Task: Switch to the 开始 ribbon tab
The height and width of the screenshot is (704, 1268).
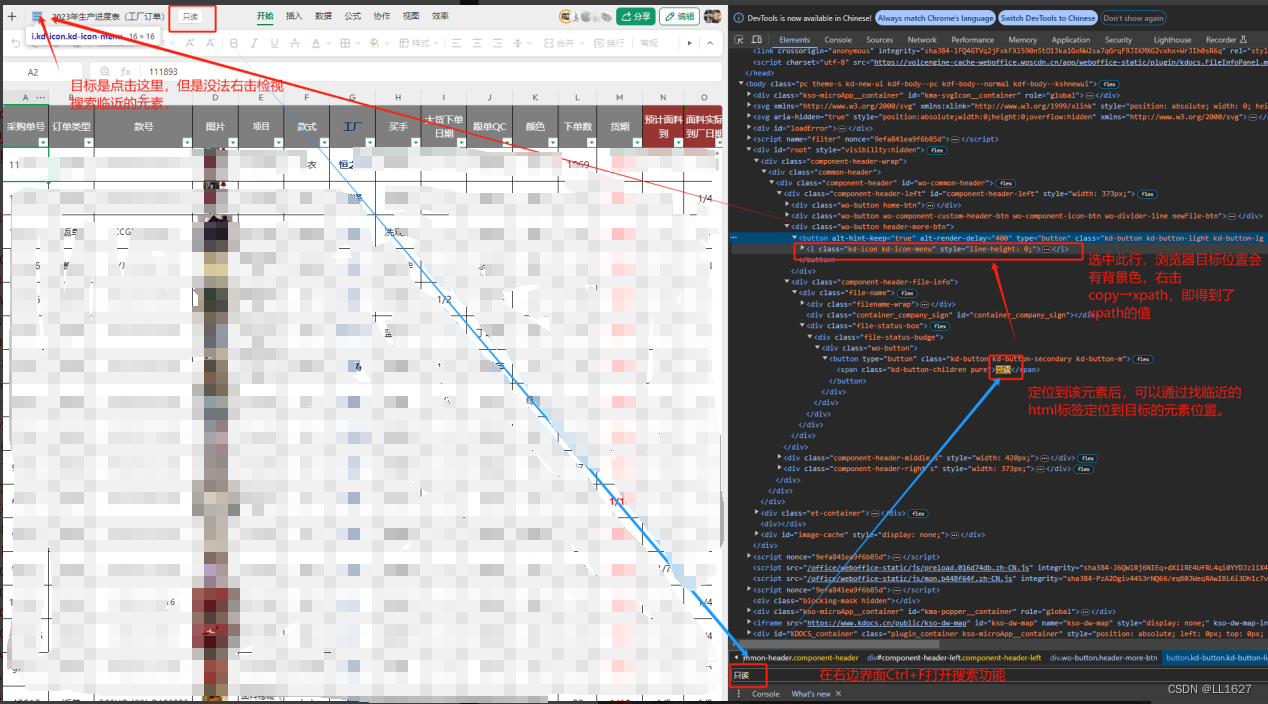Action: 265,16
